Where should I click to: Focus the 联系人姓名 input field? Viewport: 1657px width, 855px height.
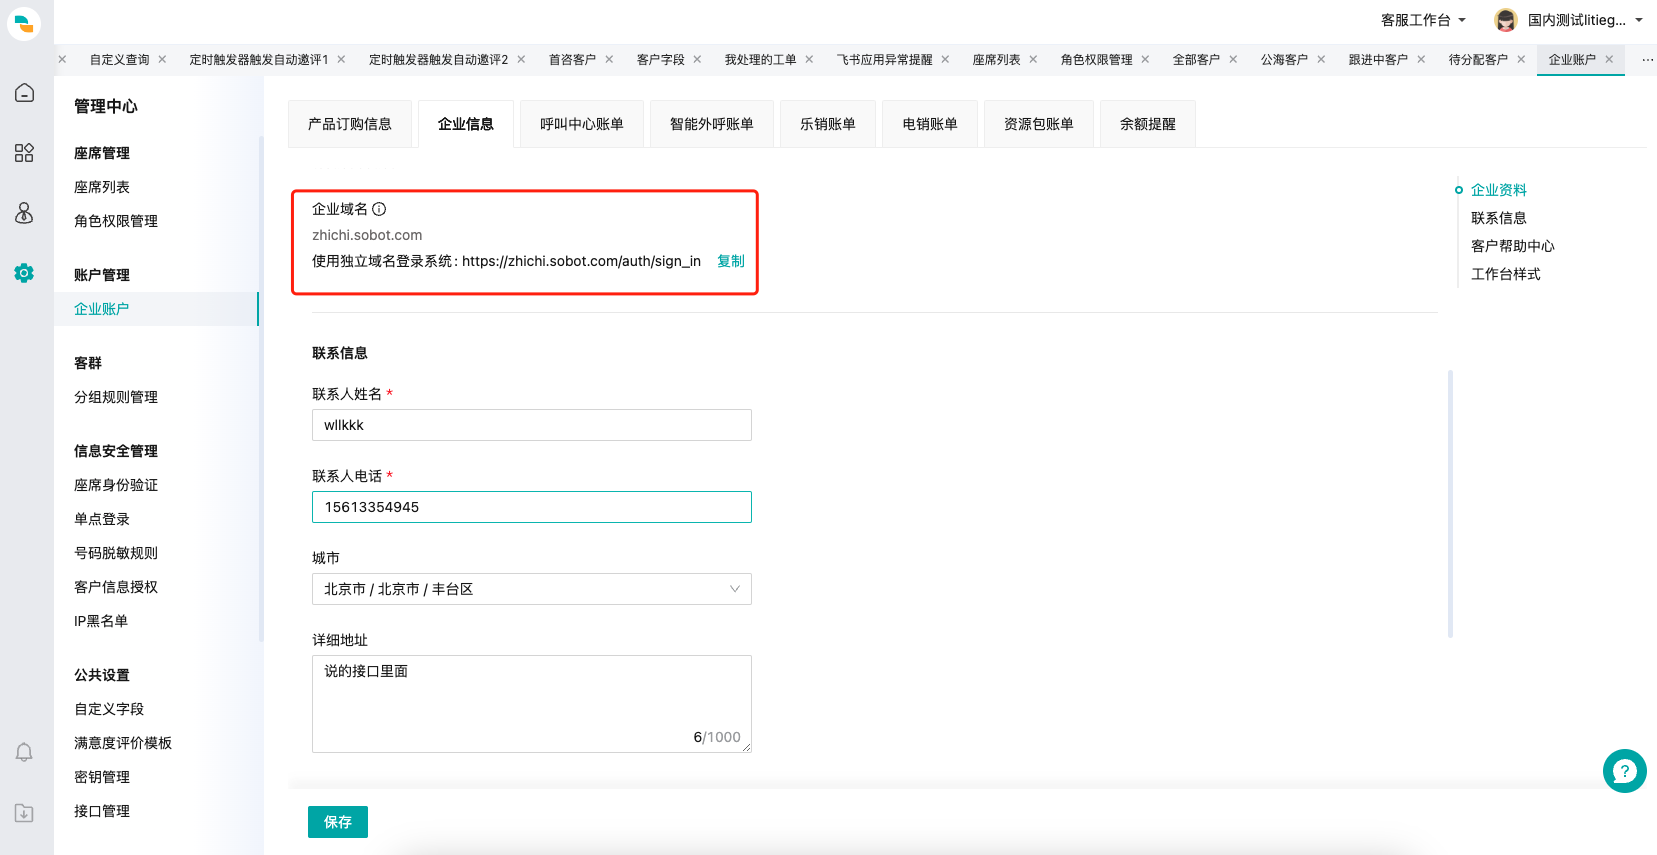[532, 425]
